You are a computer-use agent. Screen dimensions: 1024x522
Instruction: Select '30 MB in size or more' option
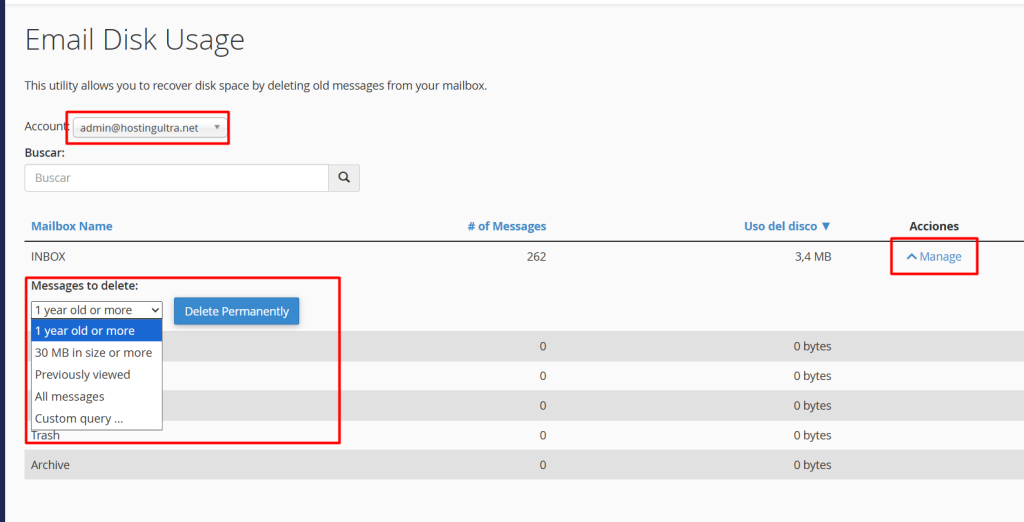point(93,353)
